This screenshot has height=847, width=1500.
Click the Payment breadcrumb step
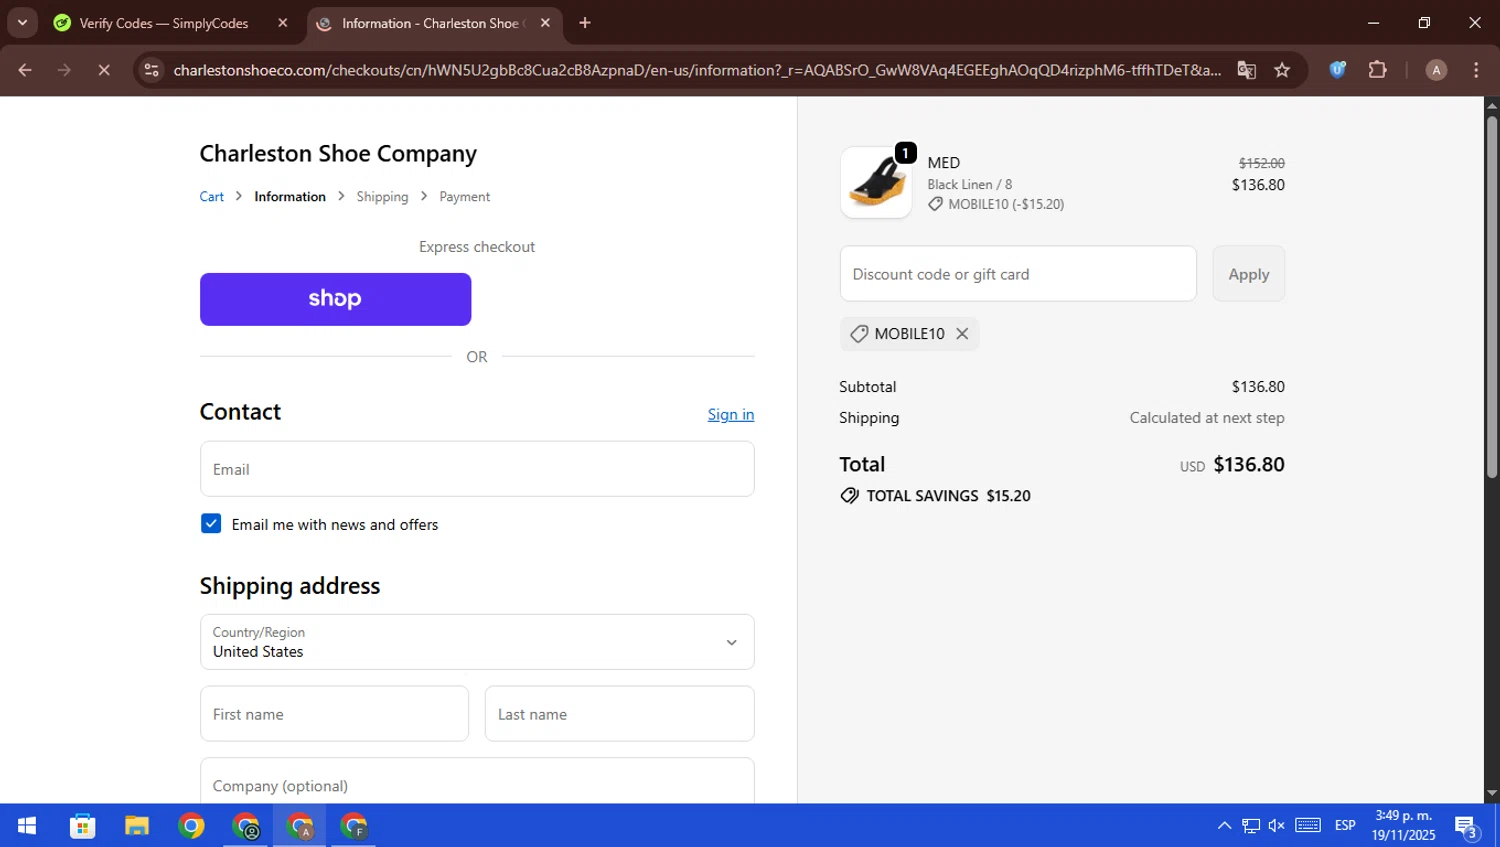point(464,197)
